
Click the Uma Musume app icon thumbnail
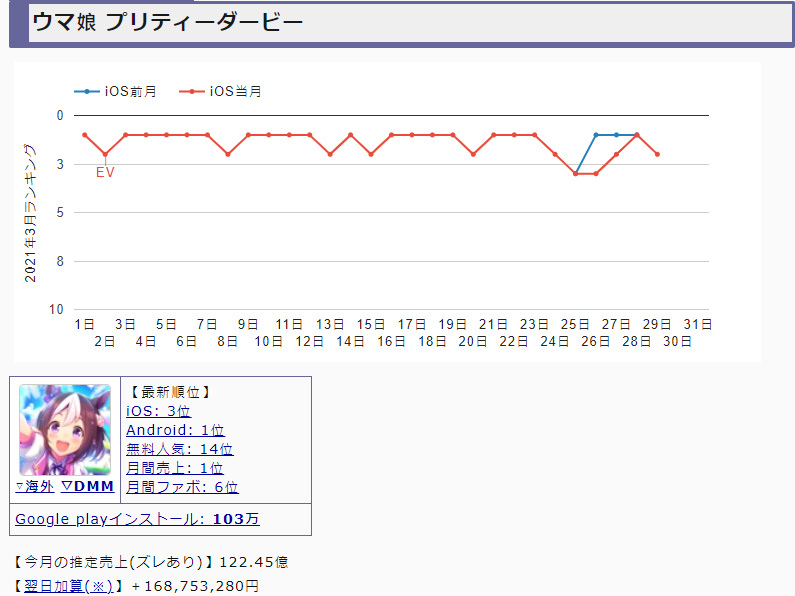65,429
